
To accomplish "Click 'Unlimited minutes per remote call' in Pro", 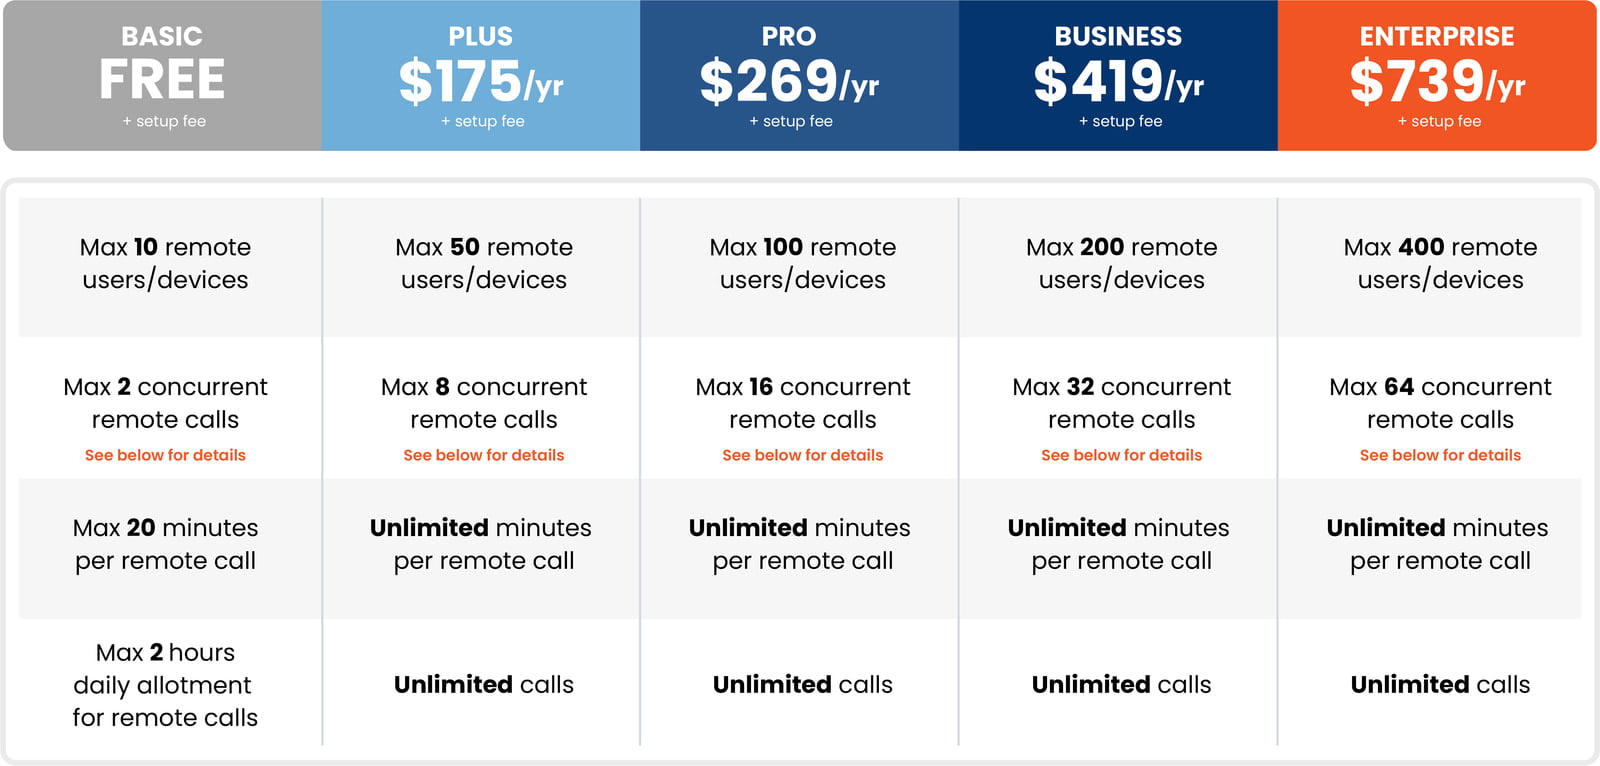I will coord(800,544).
